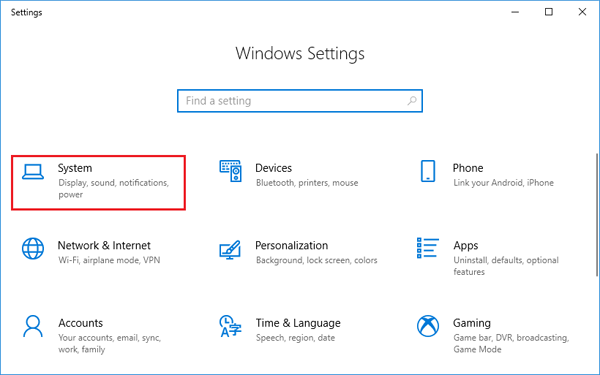Click 'Background, lock screen, colors' text
This screenshot has width=600, height=375.
coord(316,260)
